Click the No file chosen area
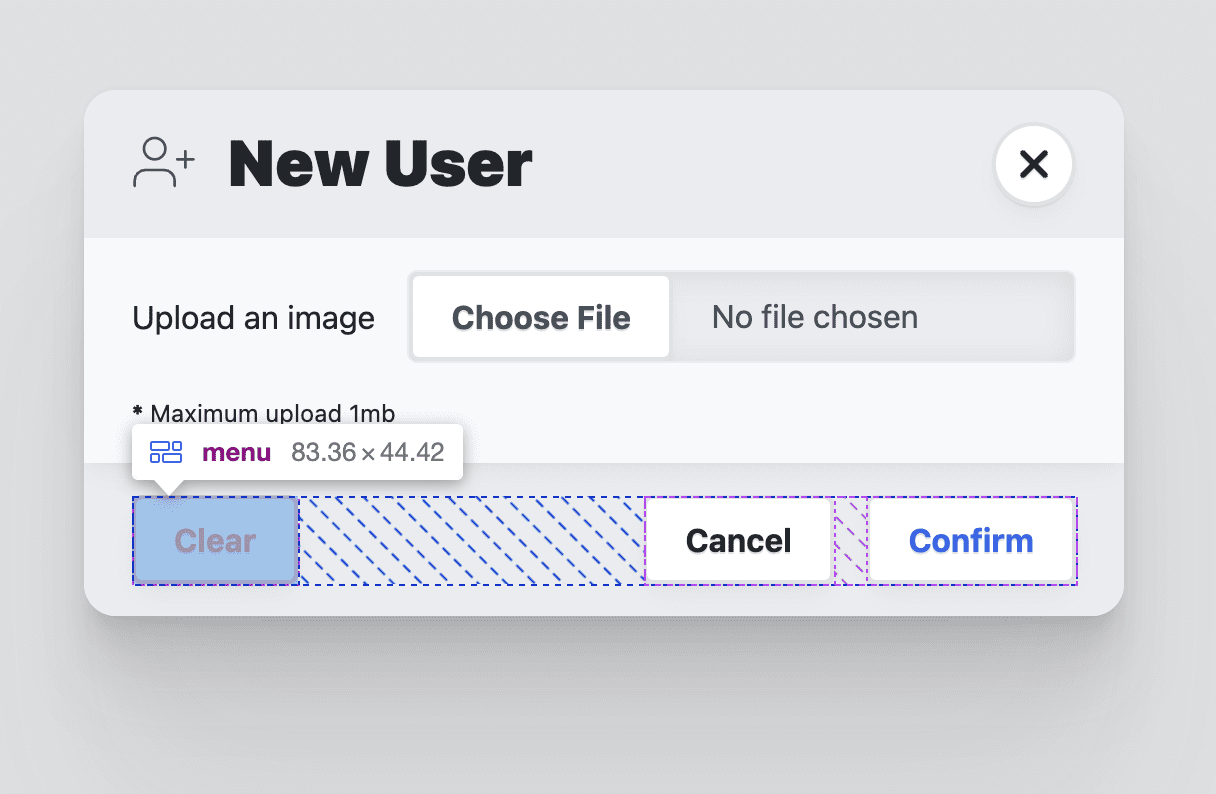1216x794 pixels. click(813, 317)
